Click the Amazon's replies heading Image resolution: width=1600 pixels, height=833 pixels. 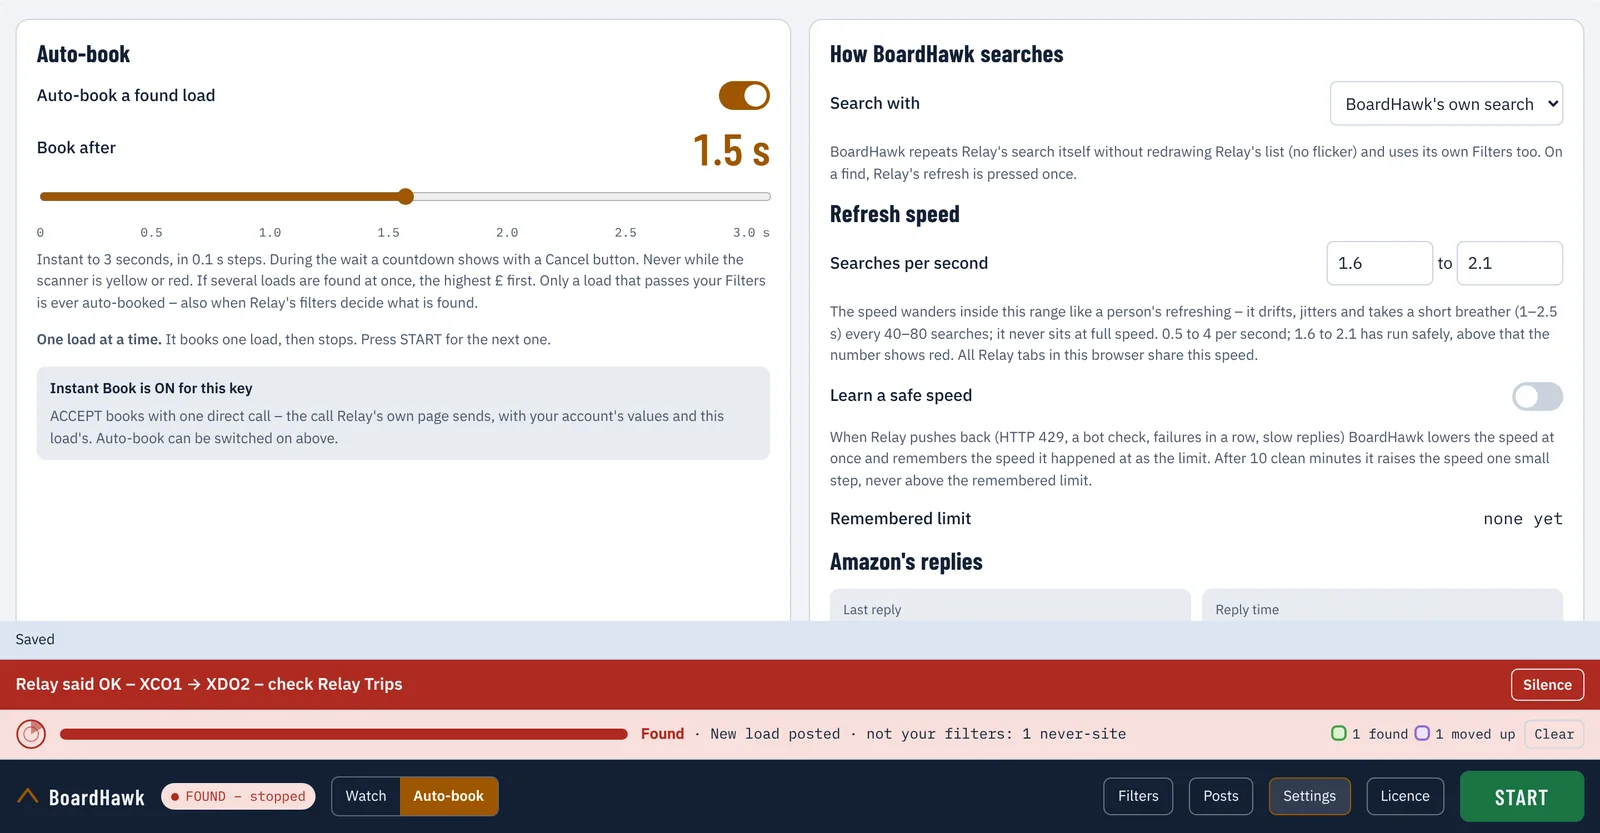click(906, 562)
